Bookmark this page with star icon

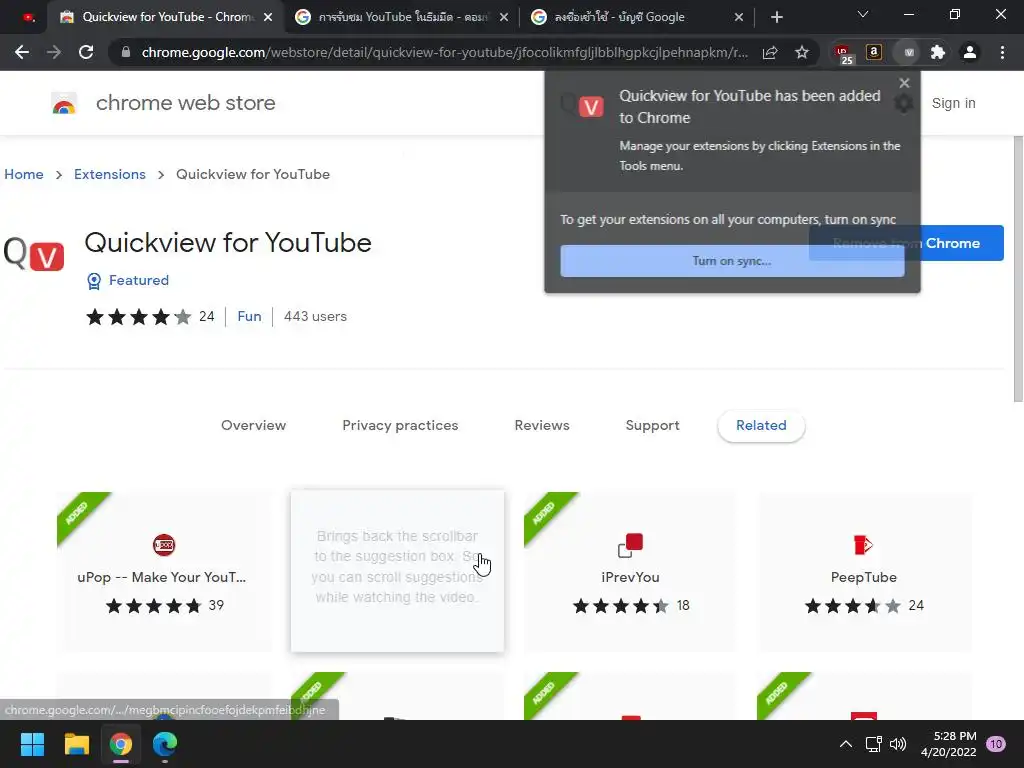click(802, 52)
